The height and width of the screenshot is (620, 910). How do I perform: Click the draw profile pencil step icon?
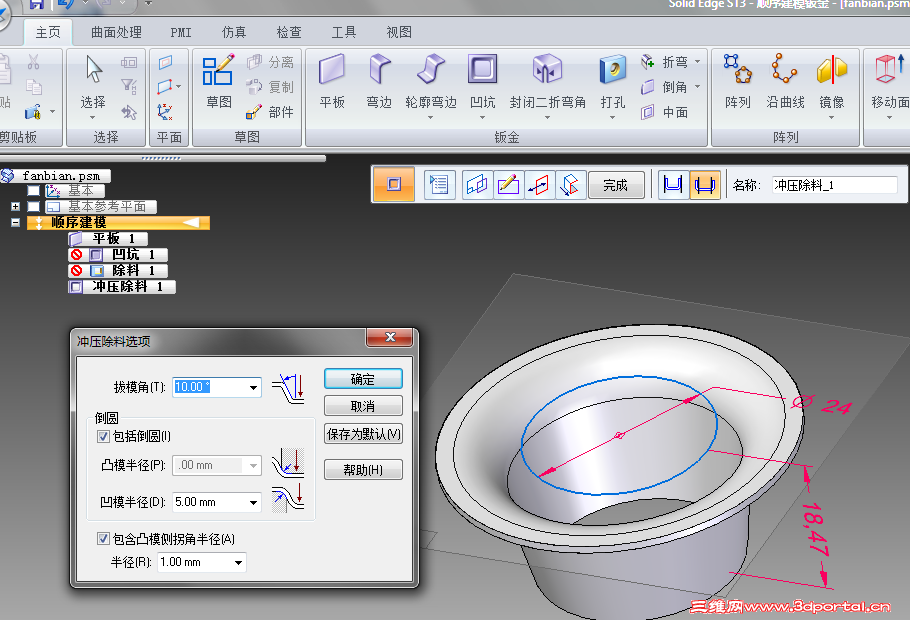(x=508, y=185)
